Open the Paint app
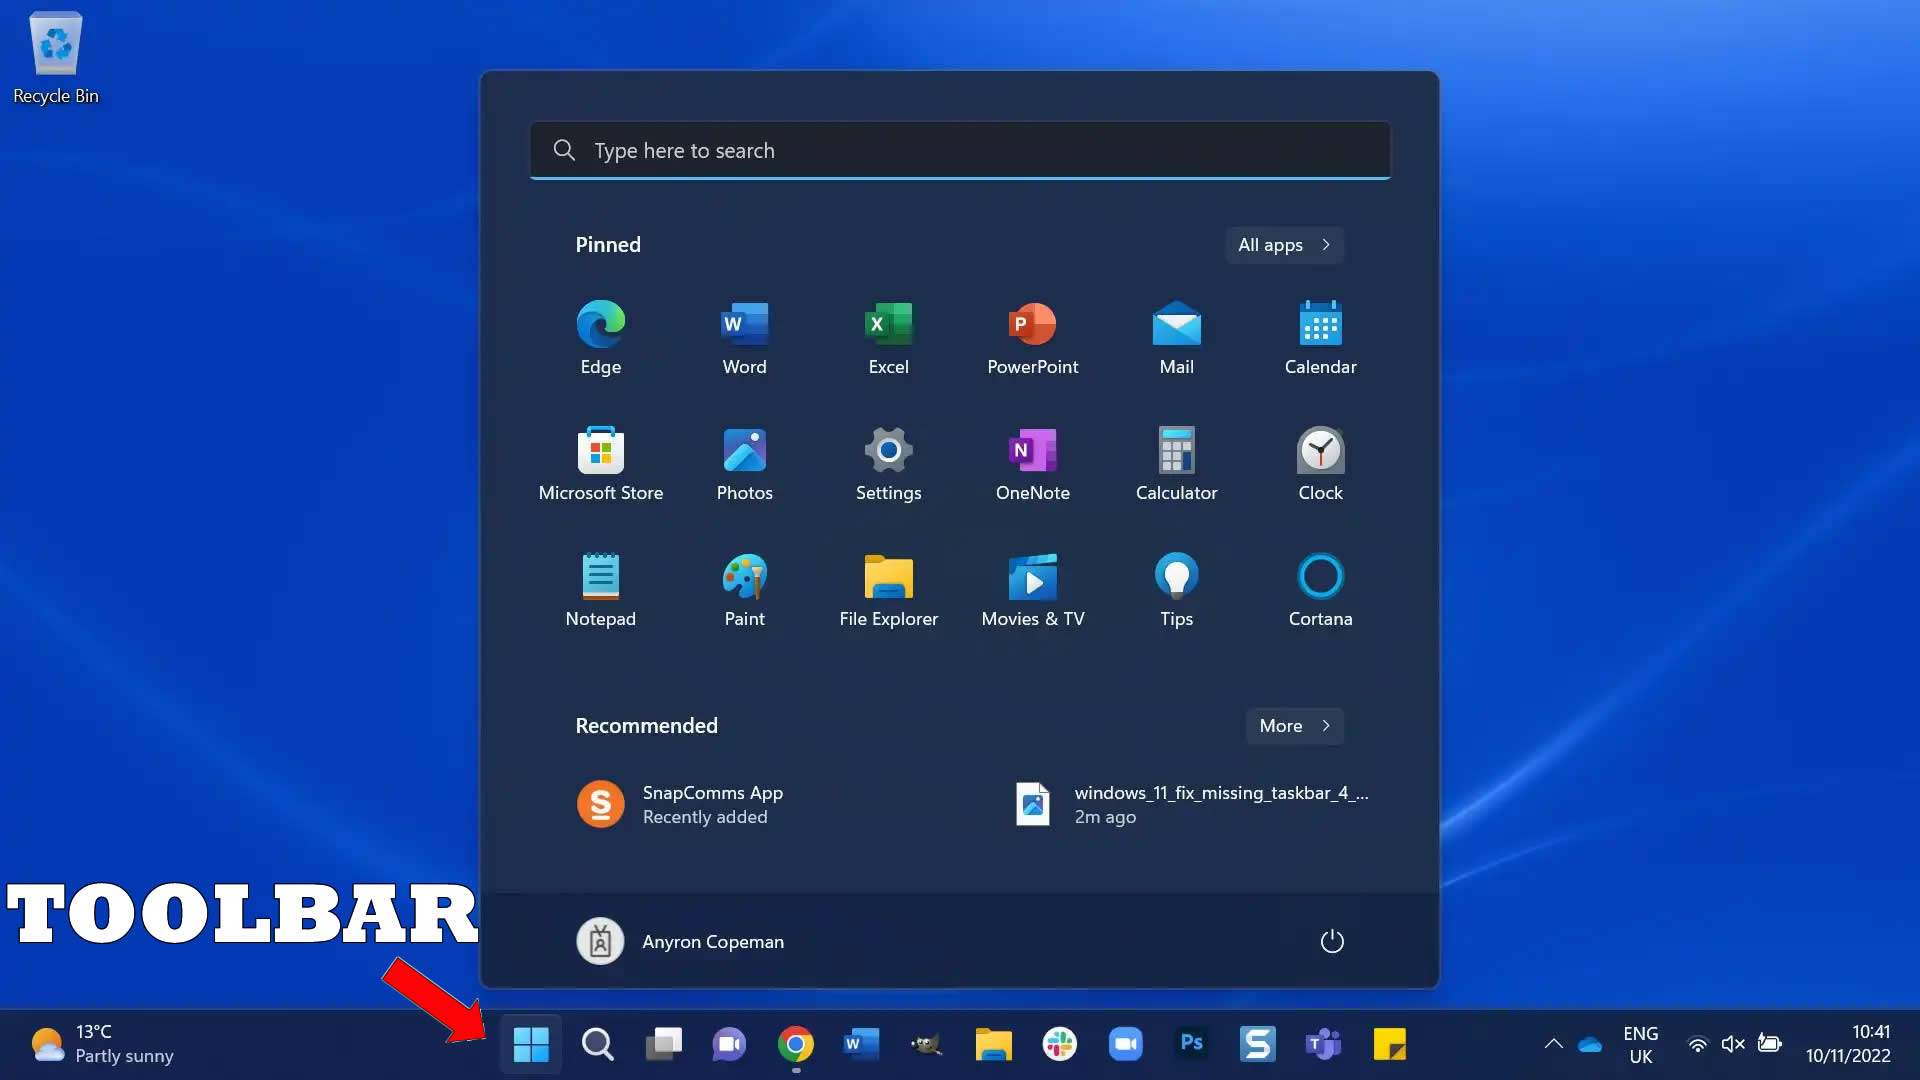Image resolution: width=1920 pixels, height=1080 pixels. click(x=744, y=590)
